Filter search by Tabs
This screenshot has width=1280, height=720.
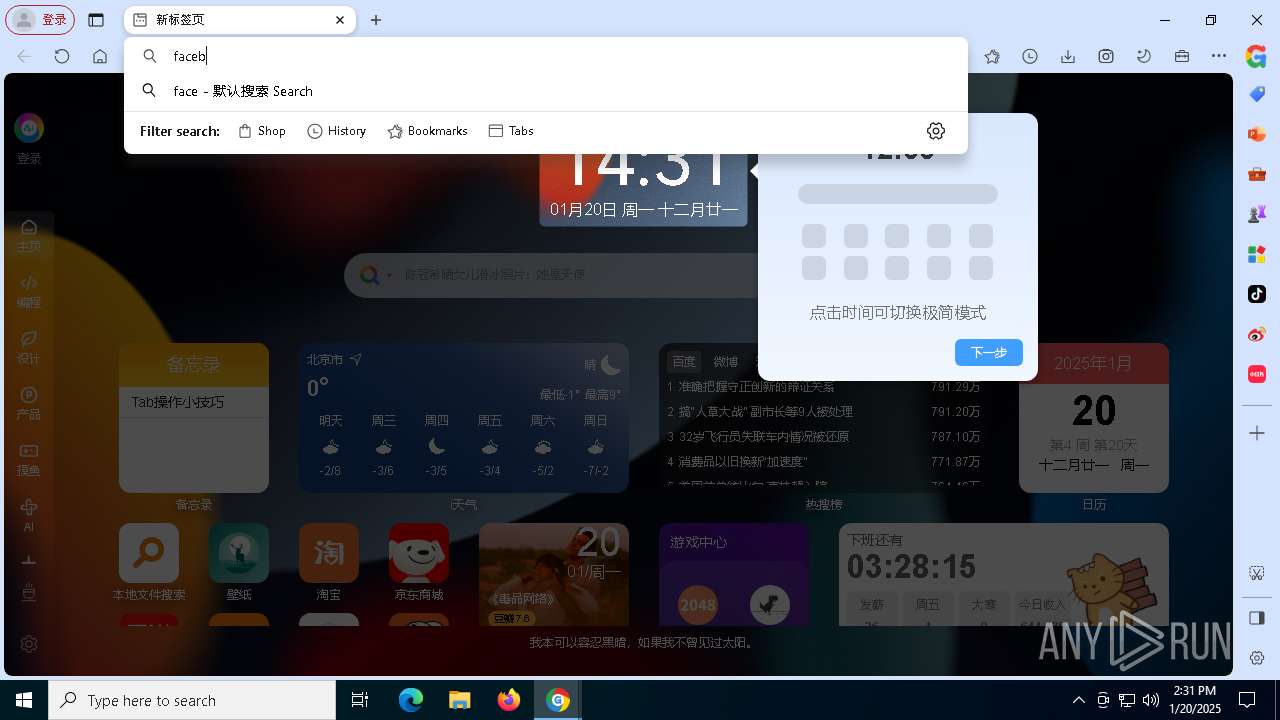coord(511,131)
